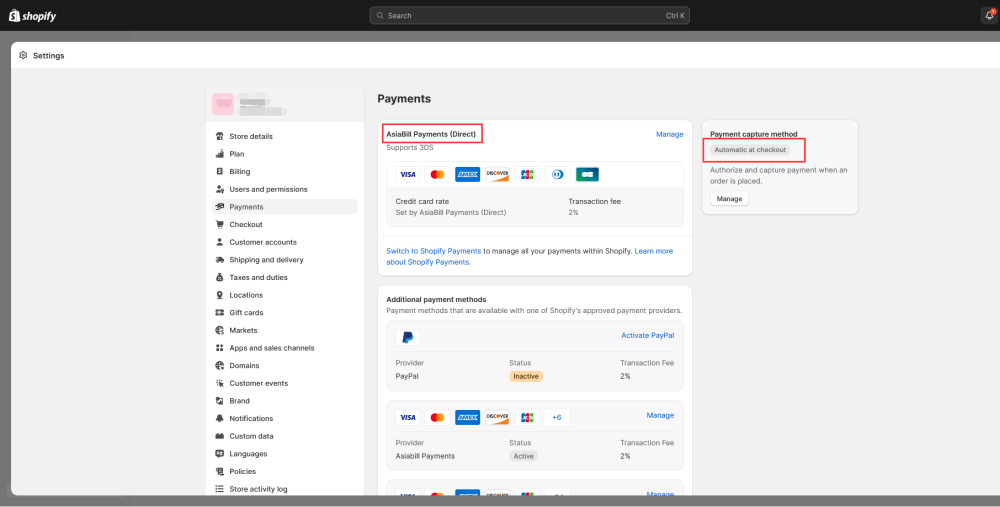The height and width of the screenshot is (507, 1000).
Task: Click the Discover icon in AsiaBill Direct card
Action: coord(497,174)
